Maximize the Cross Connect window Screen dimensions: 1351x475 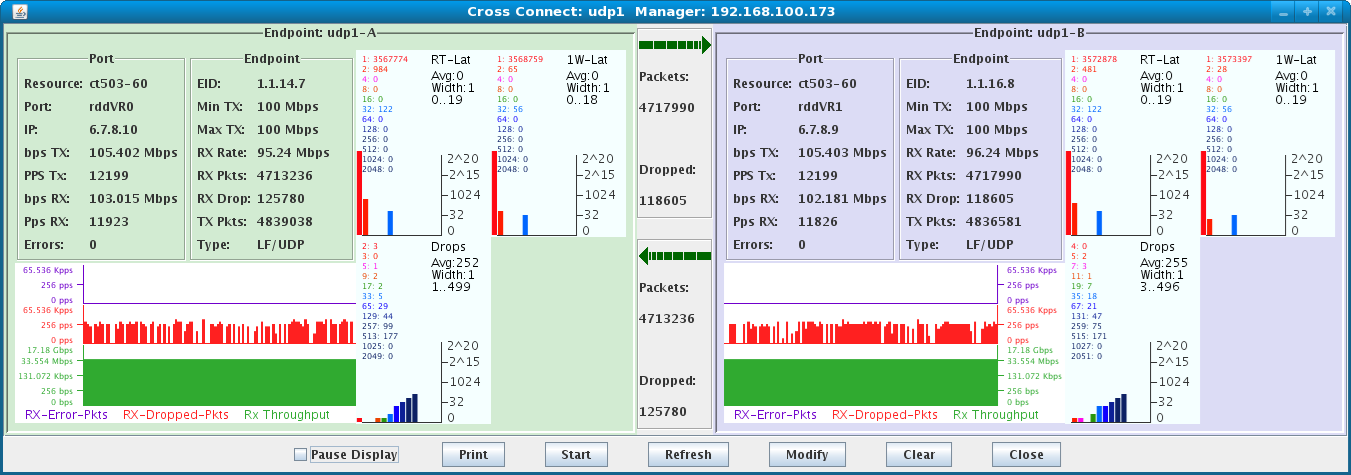[1307, 11]
